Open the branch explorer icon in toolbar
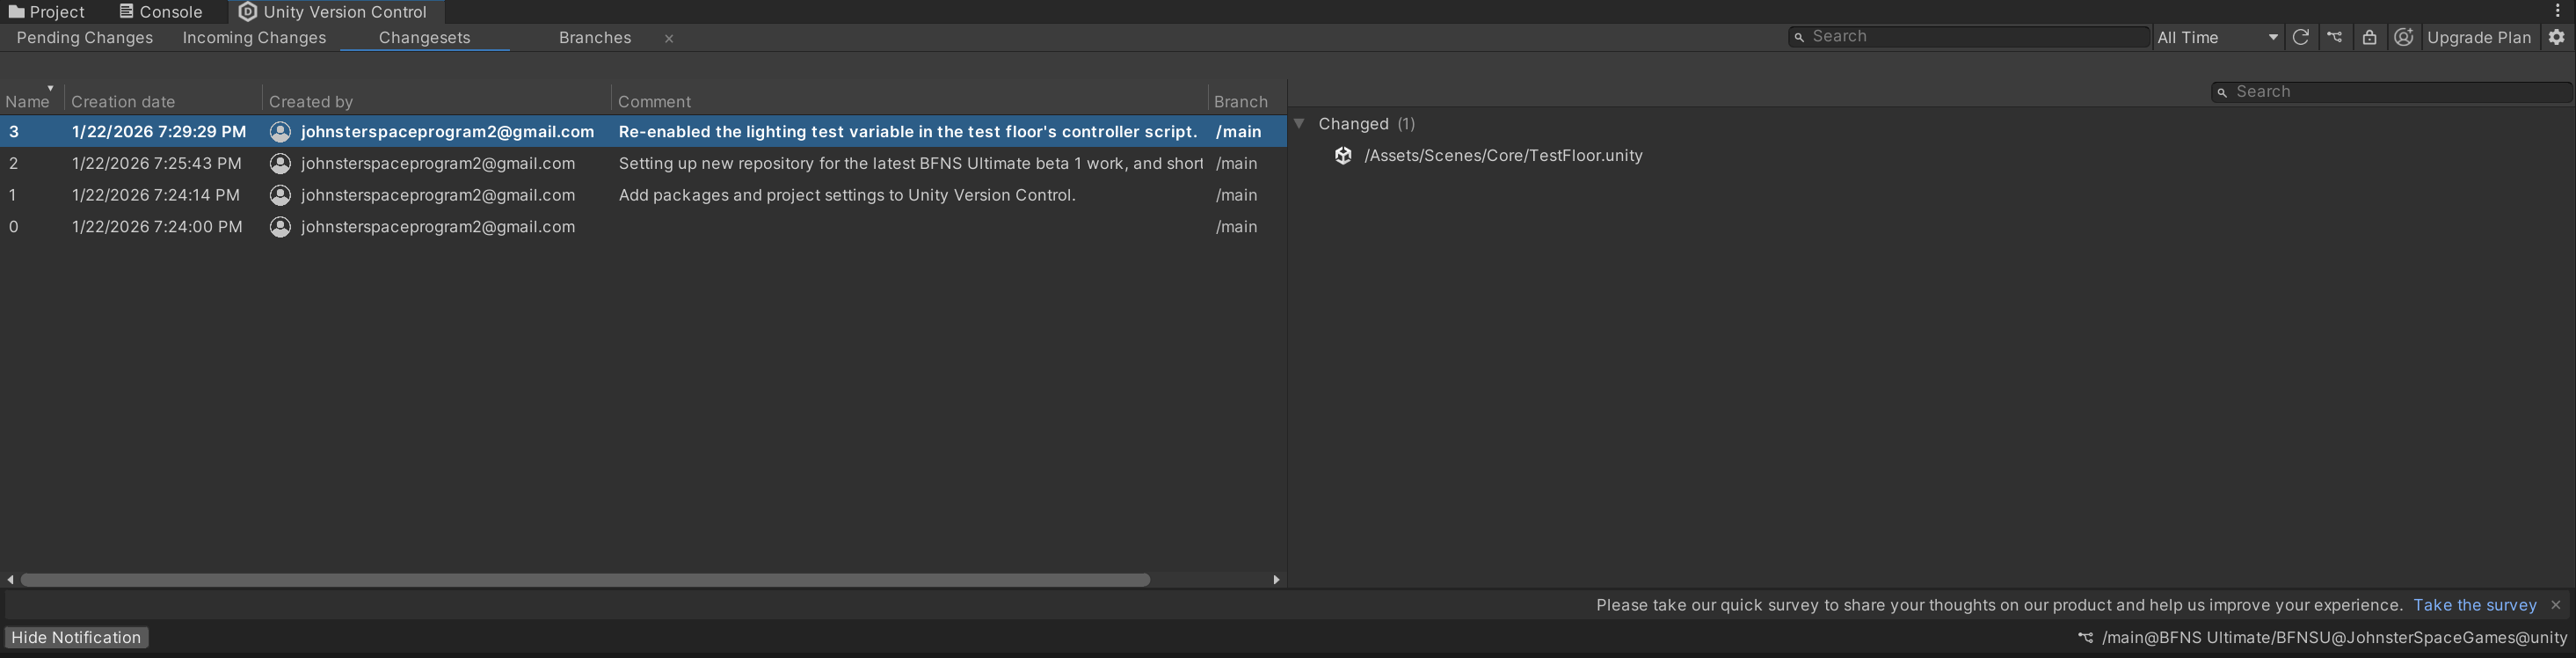This screenshot has width=2576, height=658. pos(2334,37)
